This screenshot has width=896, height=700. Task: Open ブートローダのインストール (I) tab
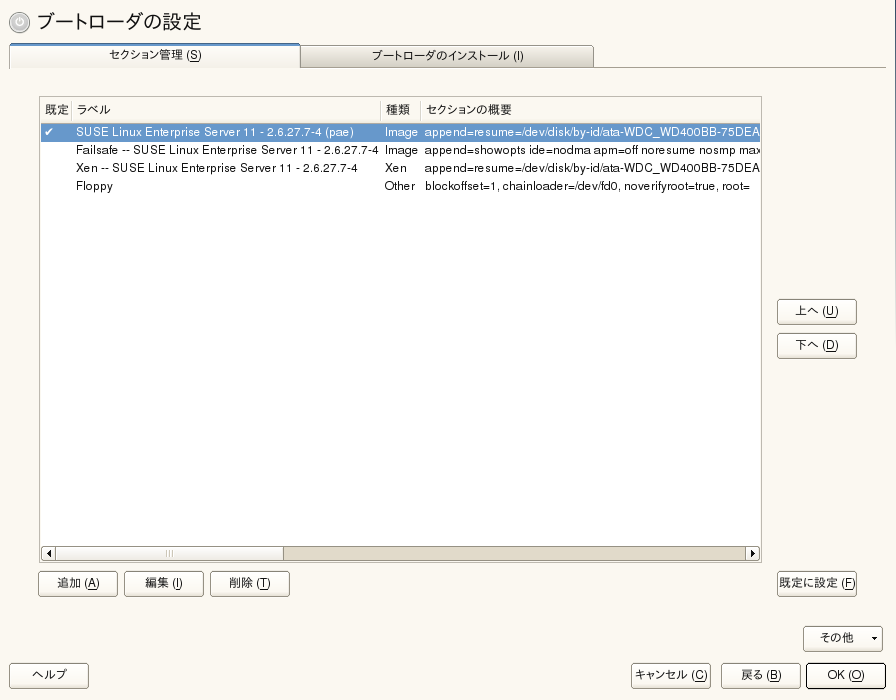point(447,56)
